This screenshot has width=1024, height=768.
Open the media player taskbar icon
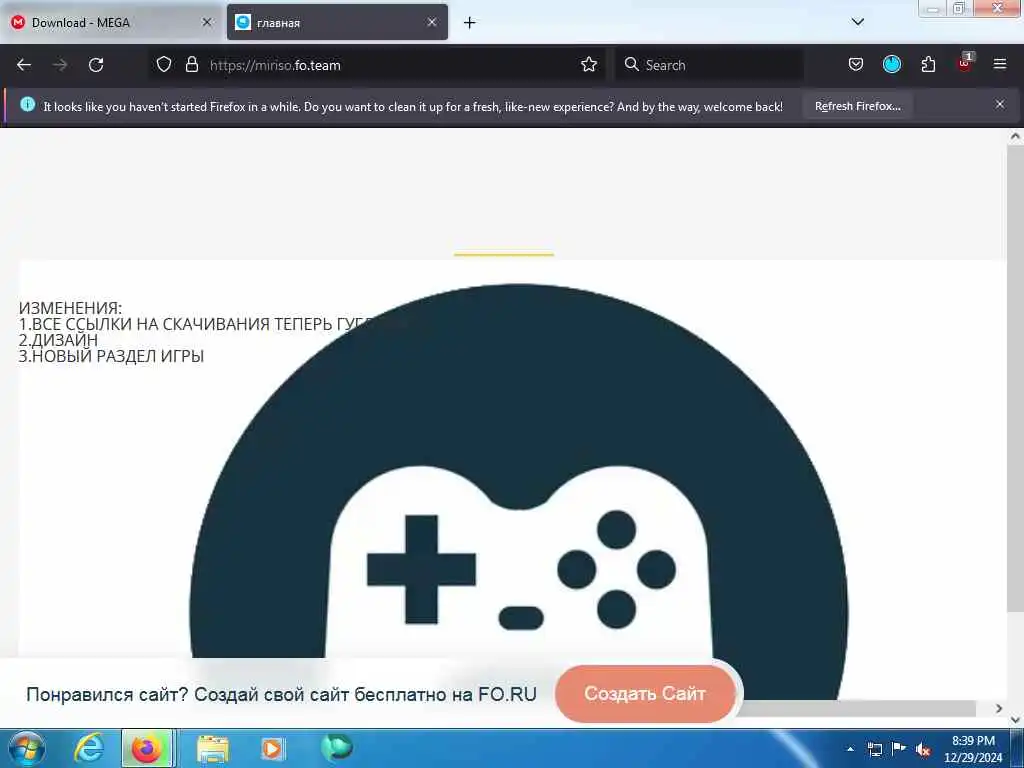273,749
